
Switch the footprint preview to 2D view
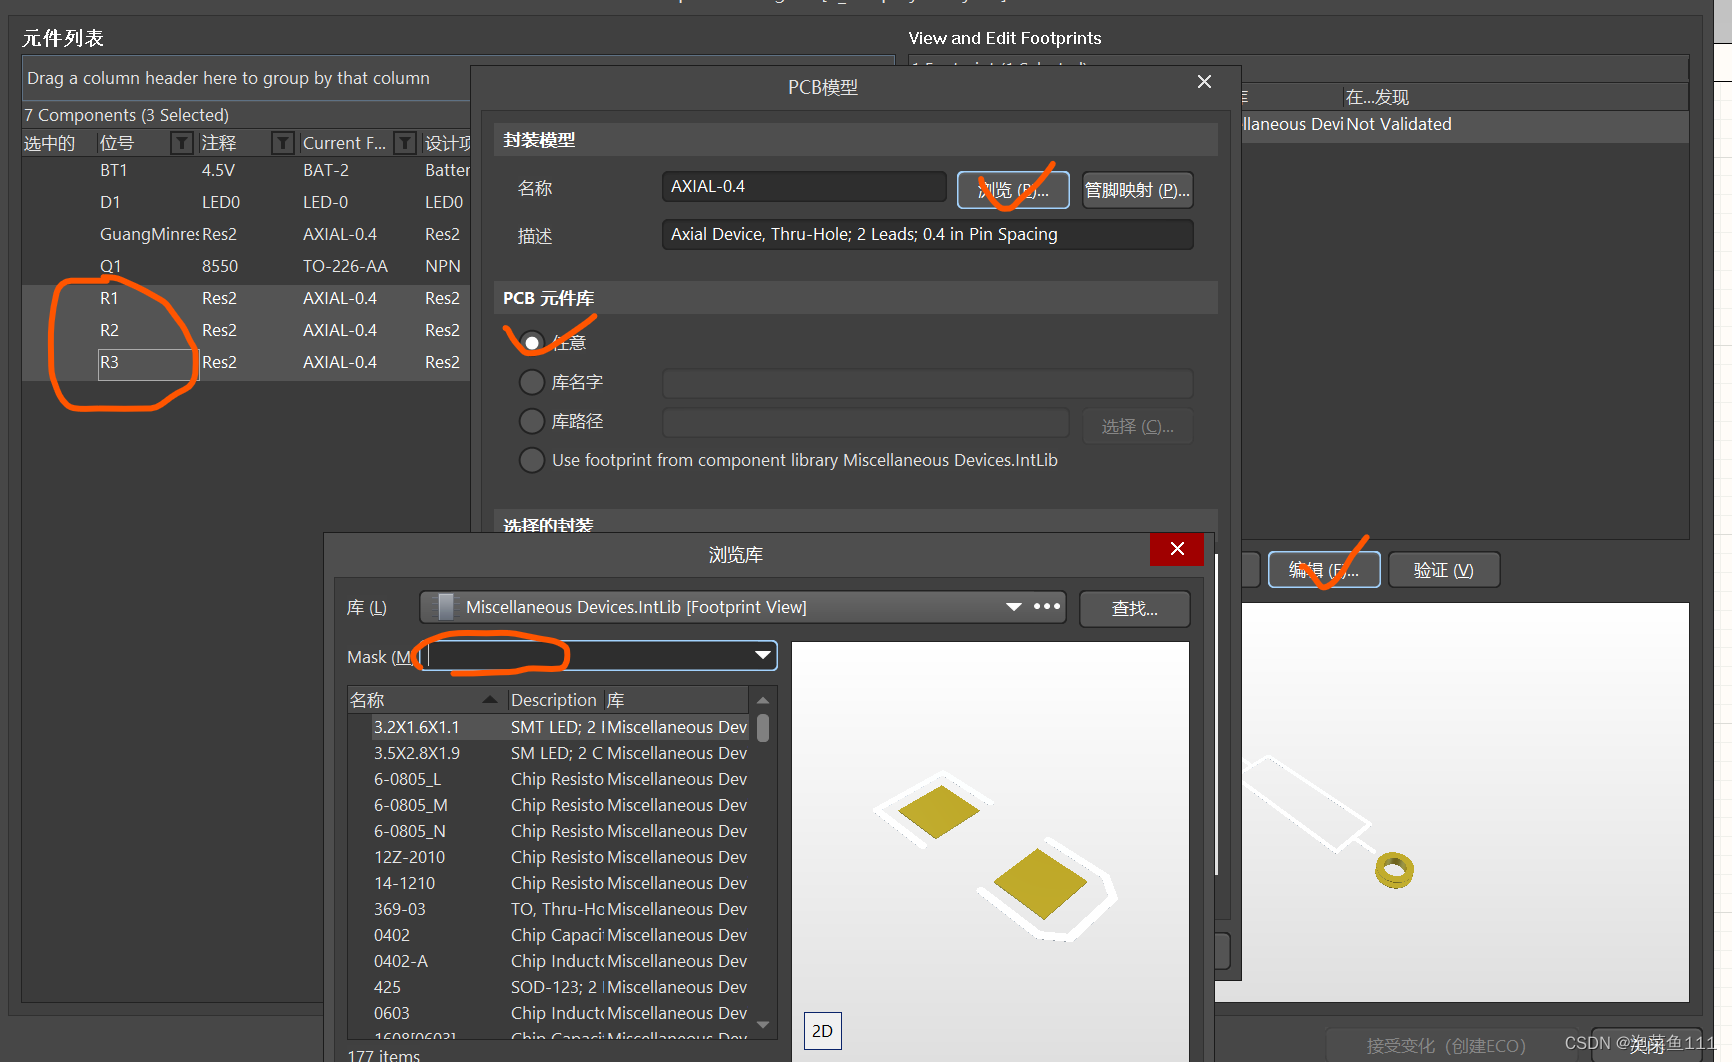822,1030
